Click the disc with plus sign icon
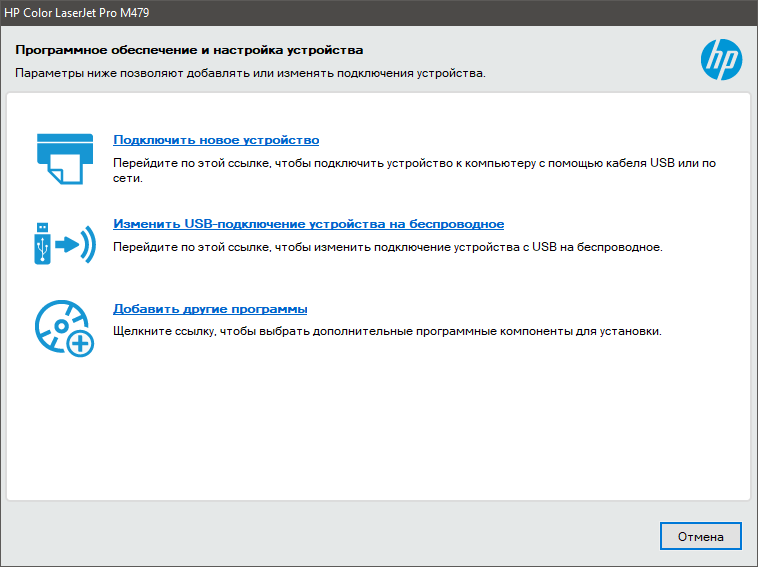Screen dimensions: 758x567 point(64,329)
